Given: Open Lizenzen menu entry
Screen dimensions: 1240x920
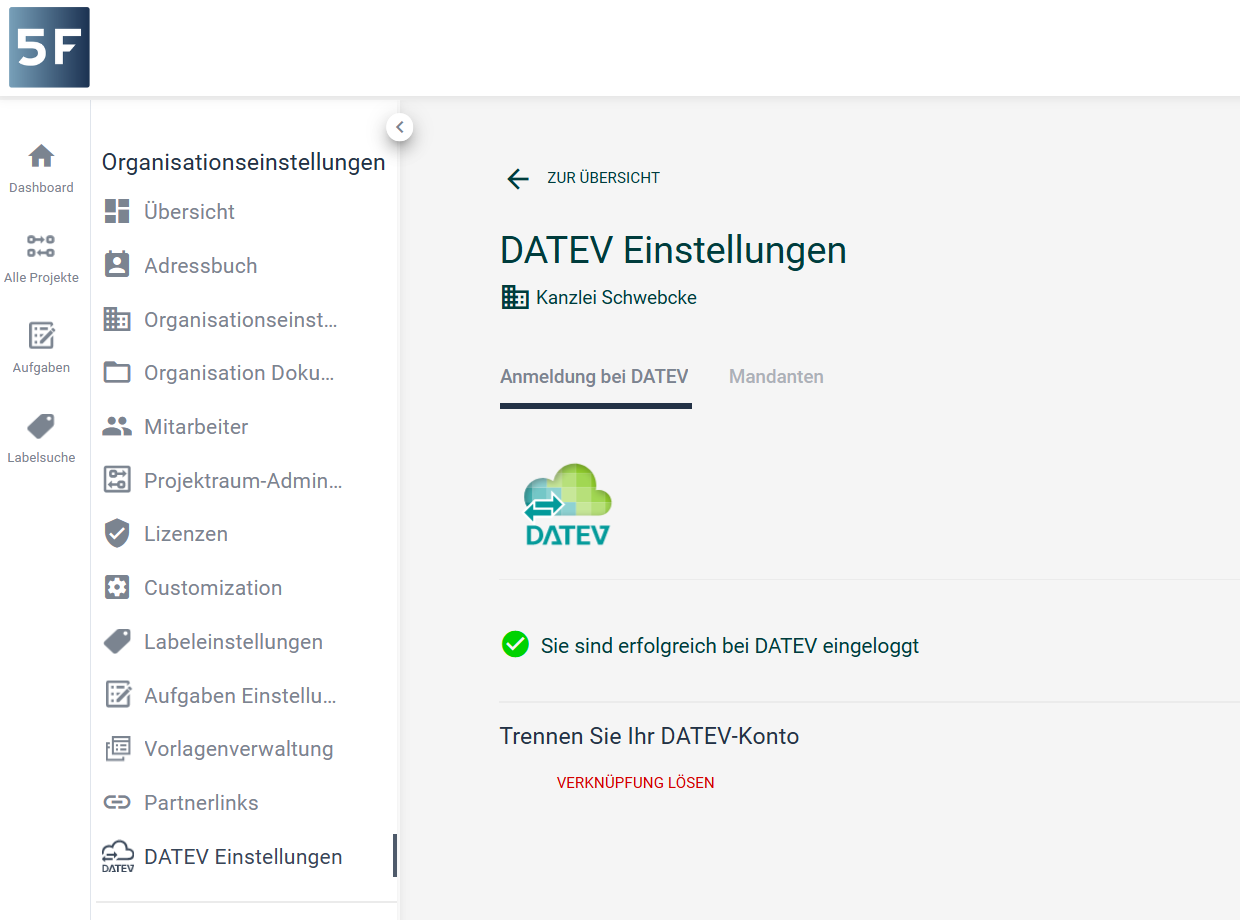Looking at the screenshot, I should [186, 534].
